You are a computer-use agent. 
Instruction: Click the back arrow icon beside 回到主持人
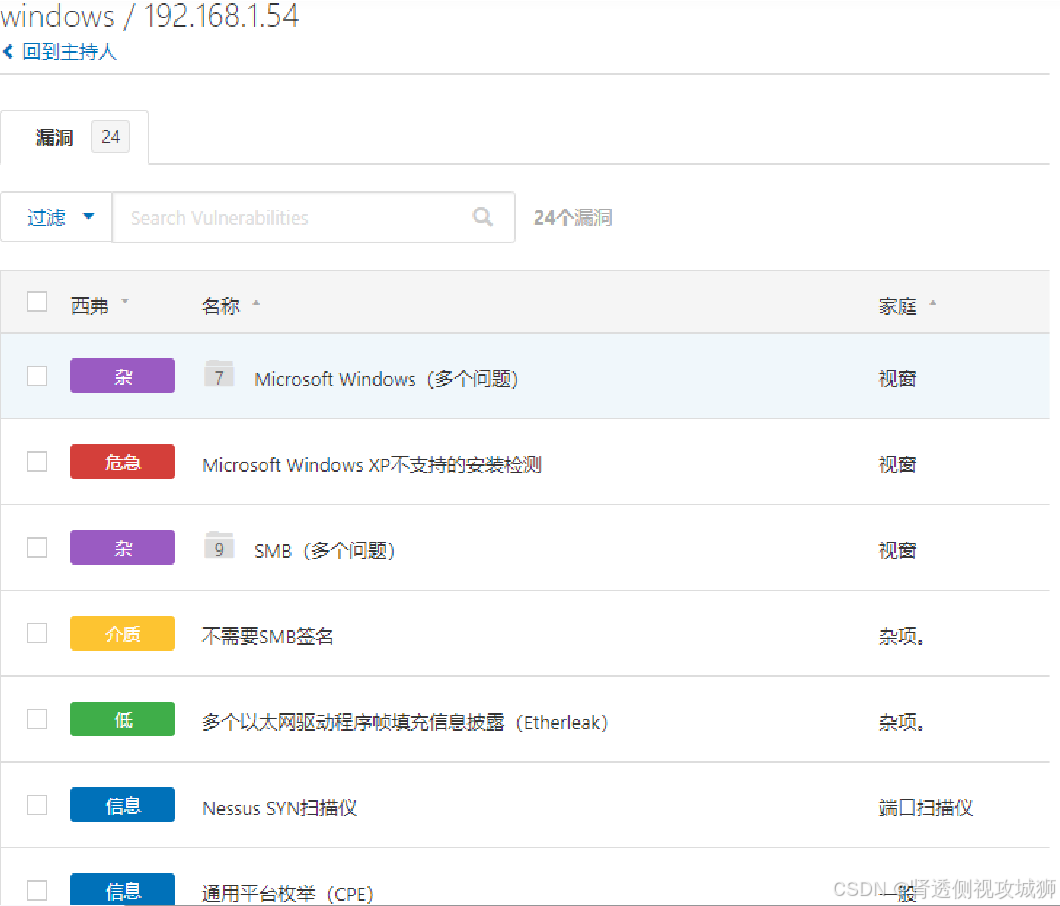(x=8, y=51)
